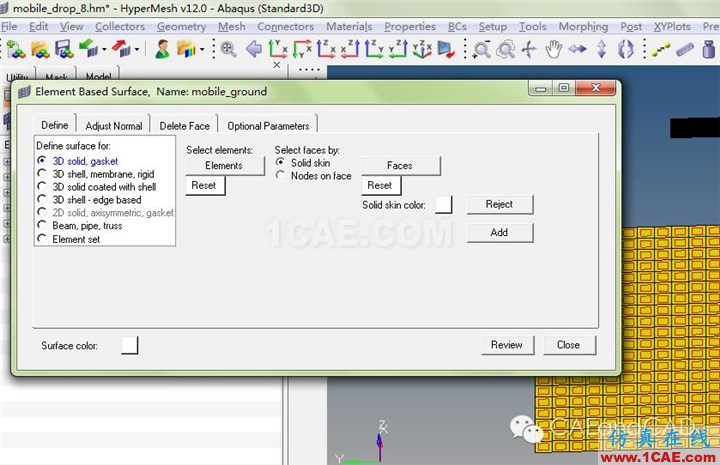Open the Solid skin color swatch
The image size is (720, 465).
(443, 204)
